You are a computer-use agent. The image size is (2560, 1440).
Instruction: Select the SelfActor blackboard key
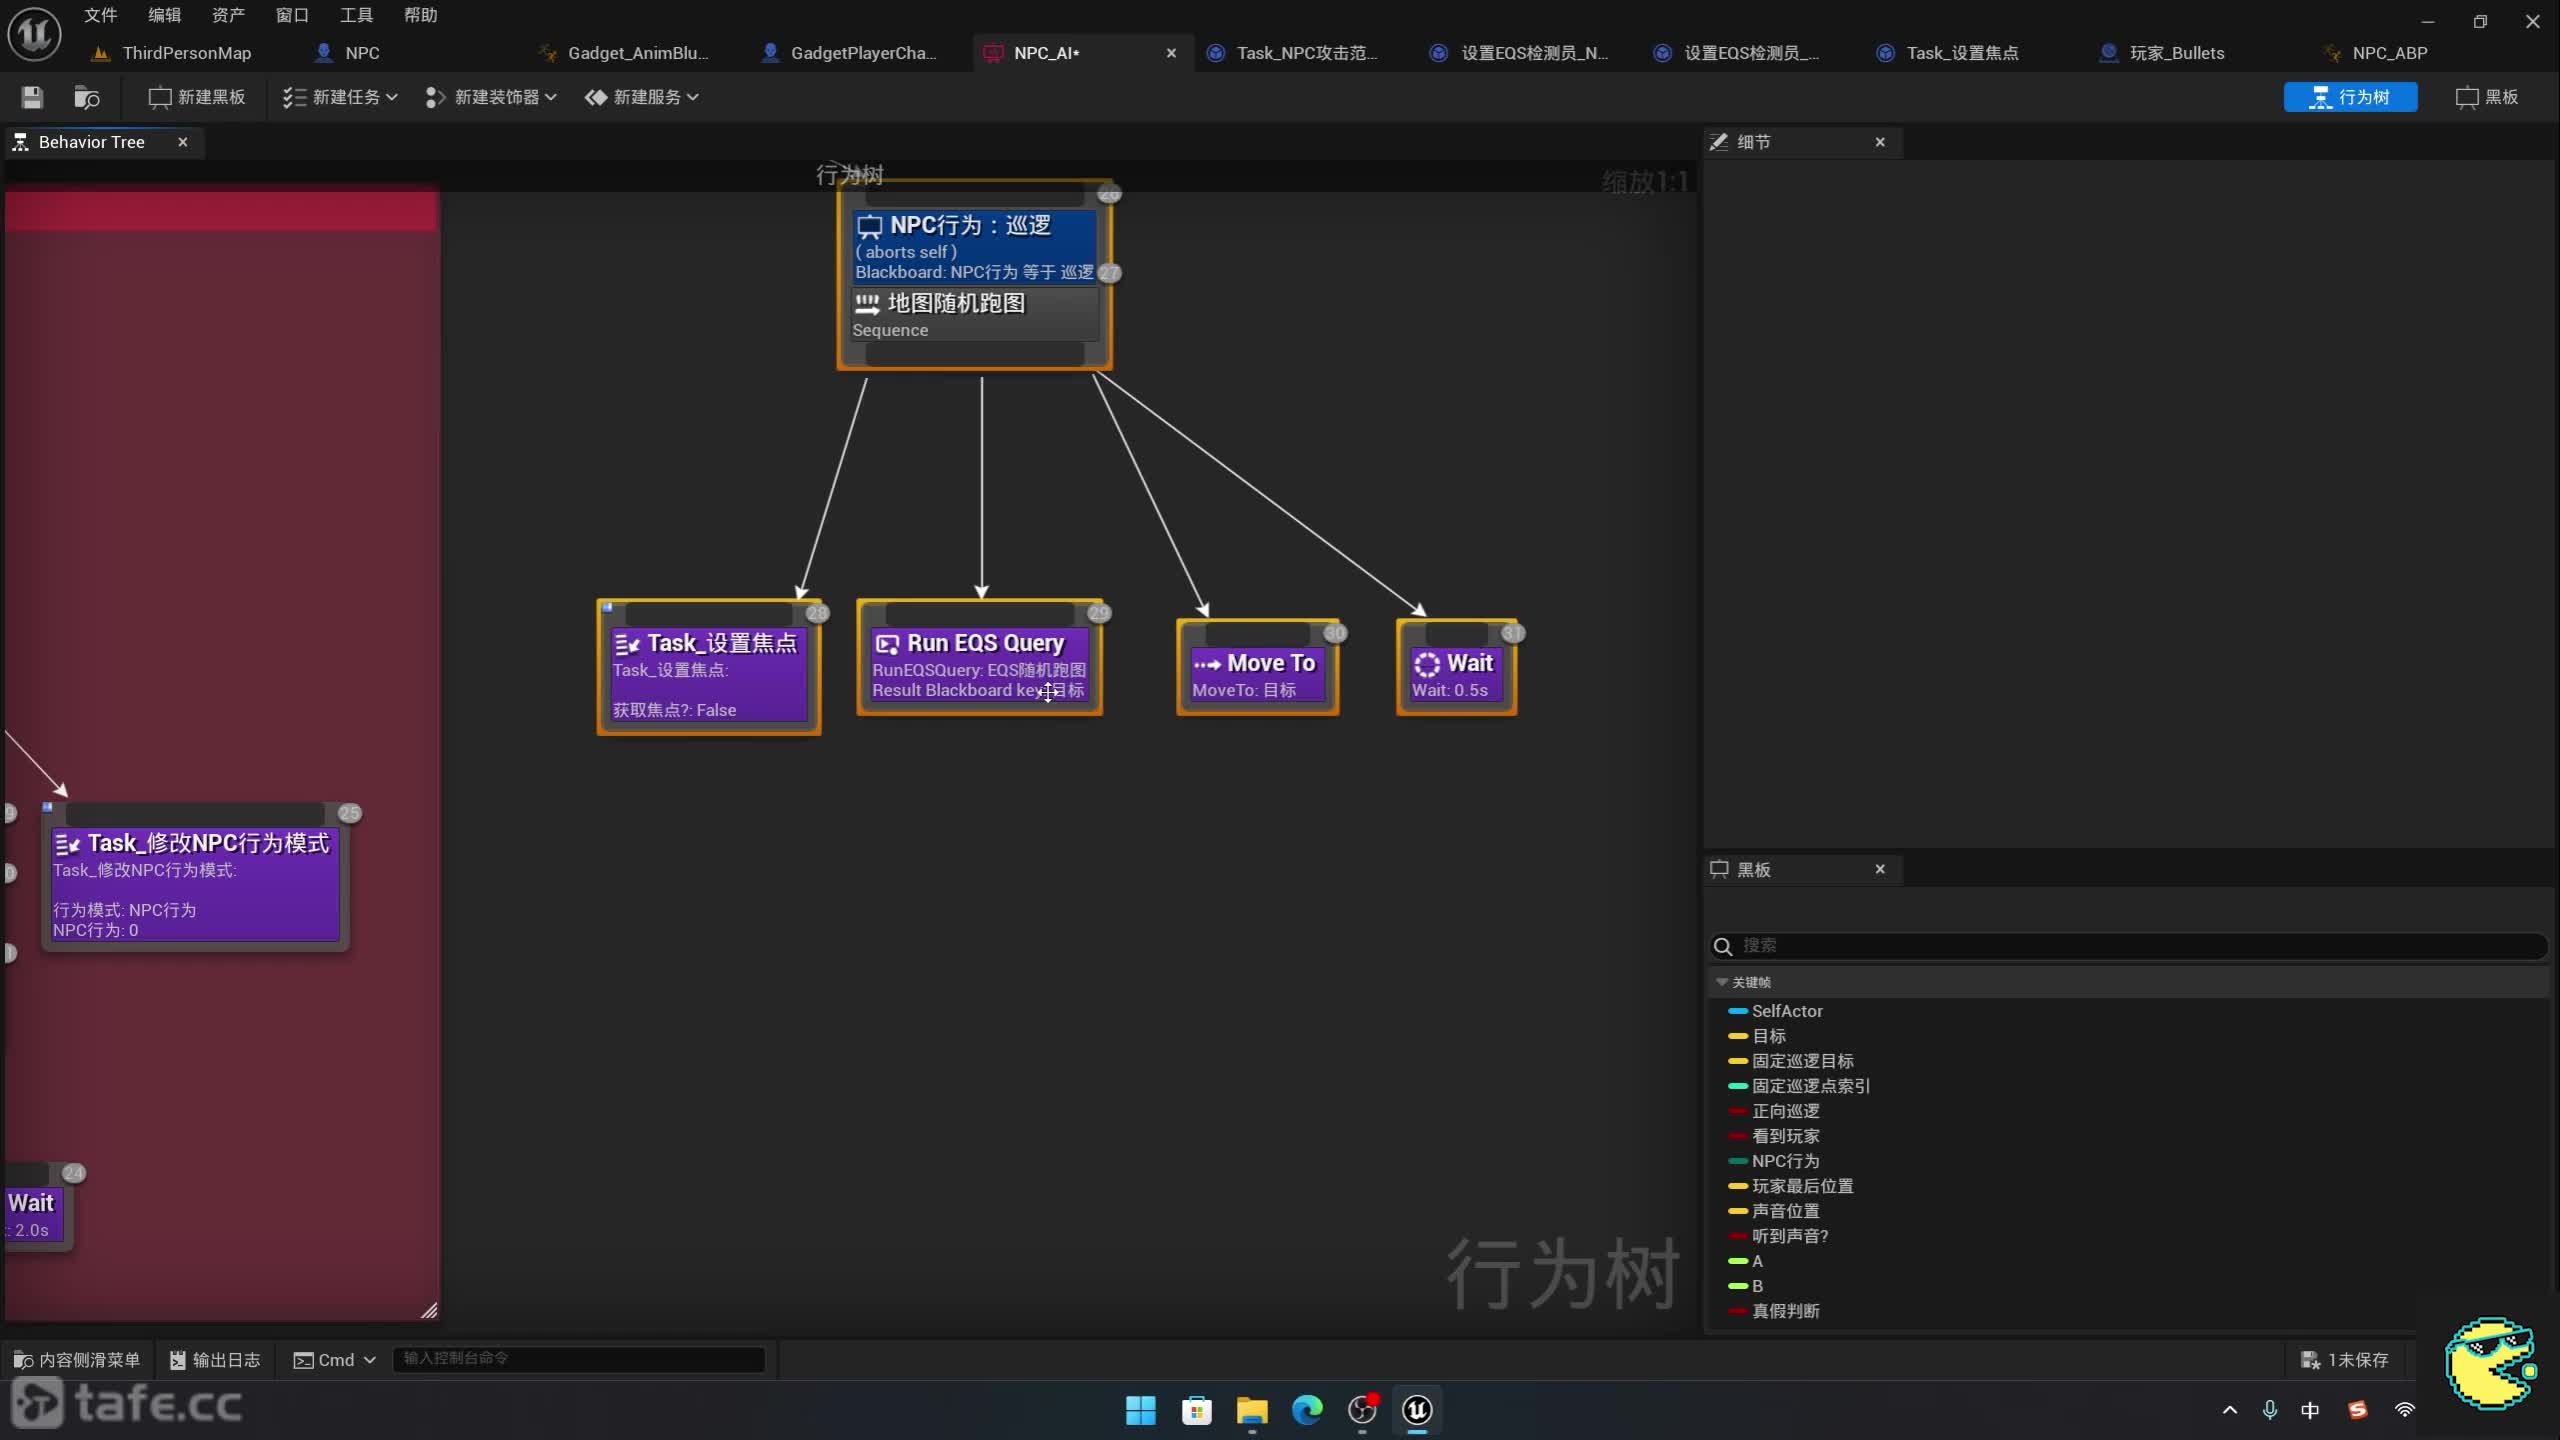(1786, 1011)
